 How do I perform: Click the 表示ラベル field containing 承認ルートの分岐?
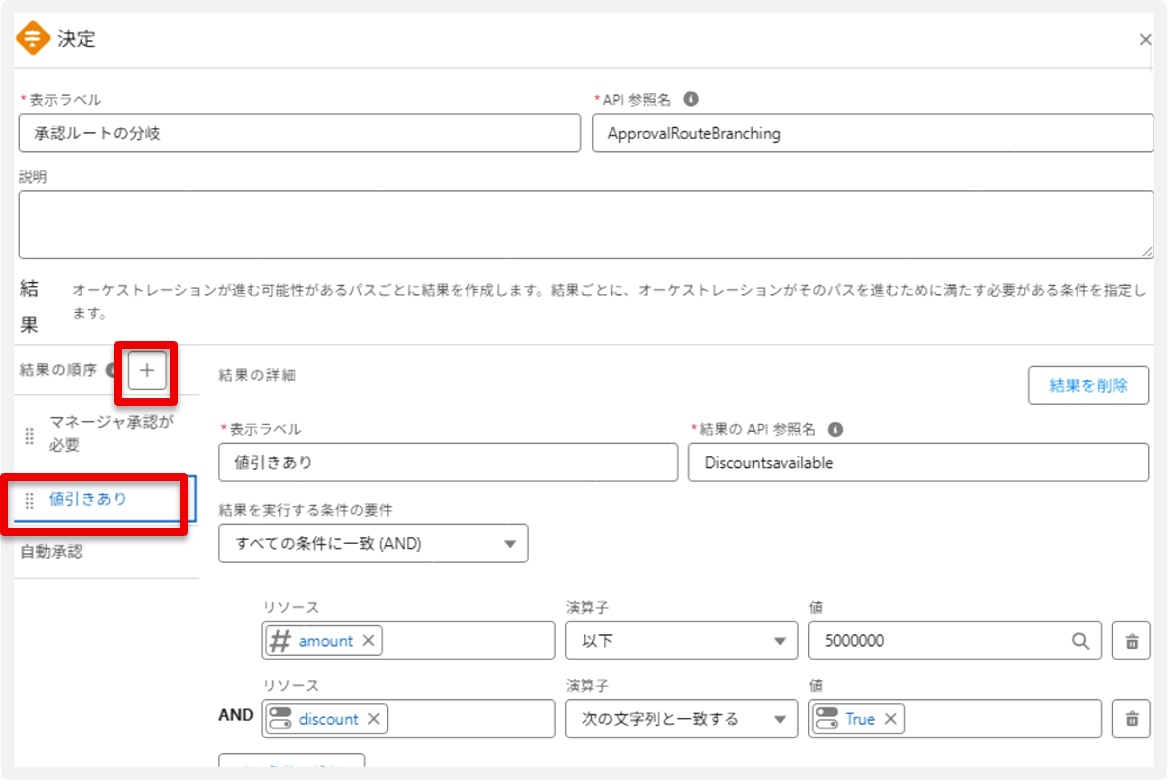299,133
